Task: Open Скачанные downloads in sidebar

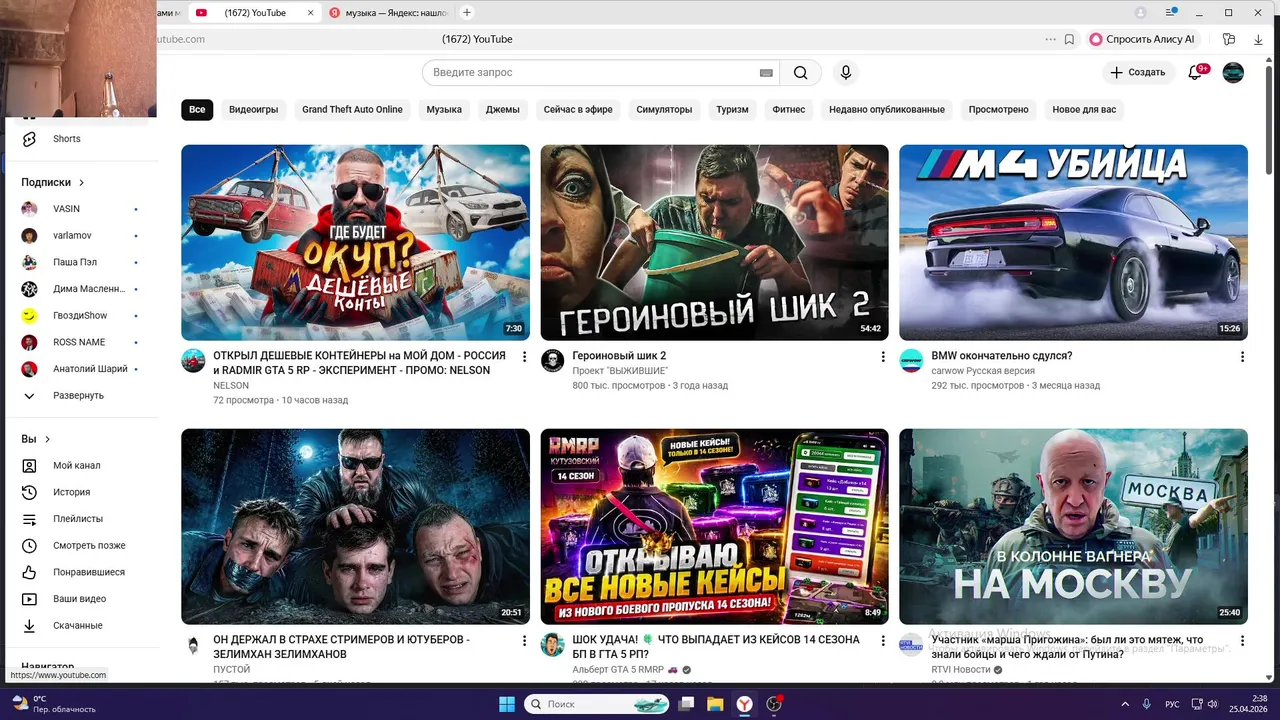Action: (x=80, y=626)
